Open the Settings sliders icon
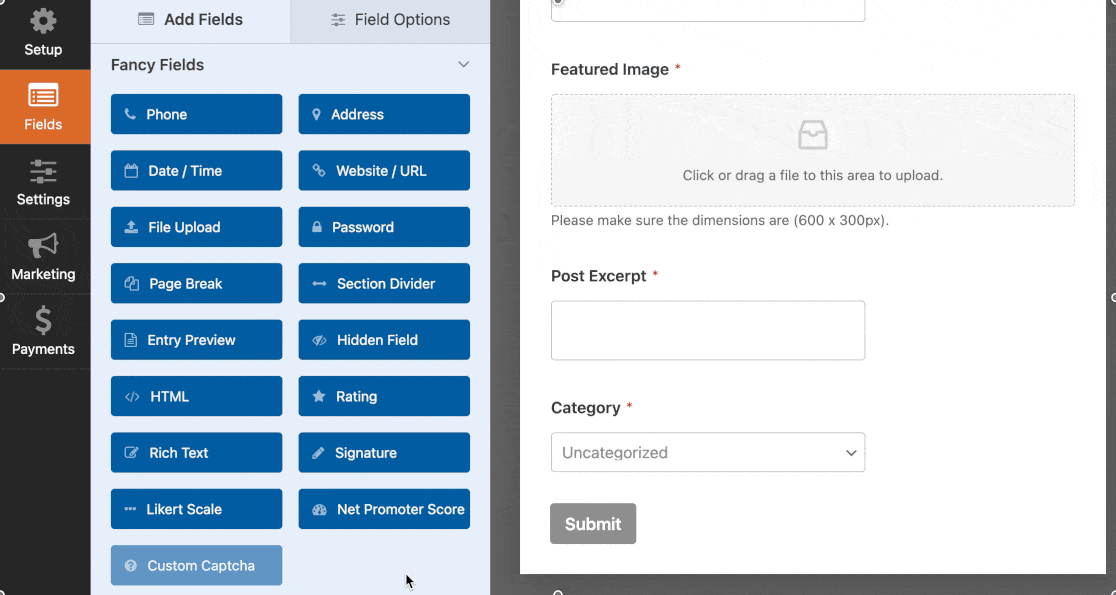1116x595 pixels. coord(43,172)
